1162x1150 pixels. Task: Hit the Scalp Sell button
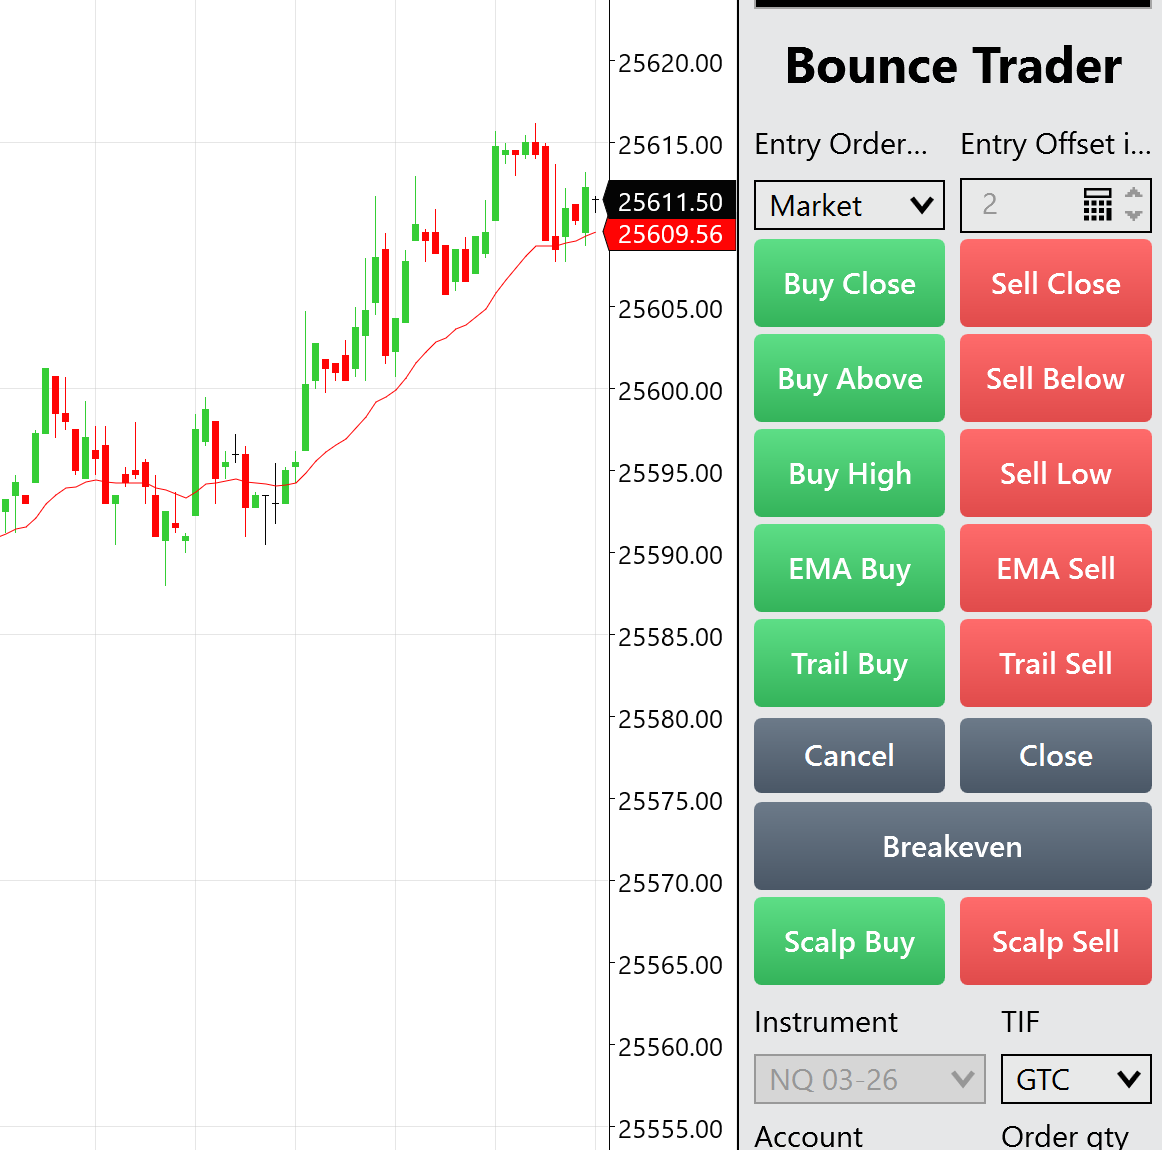coord(1055,941)
